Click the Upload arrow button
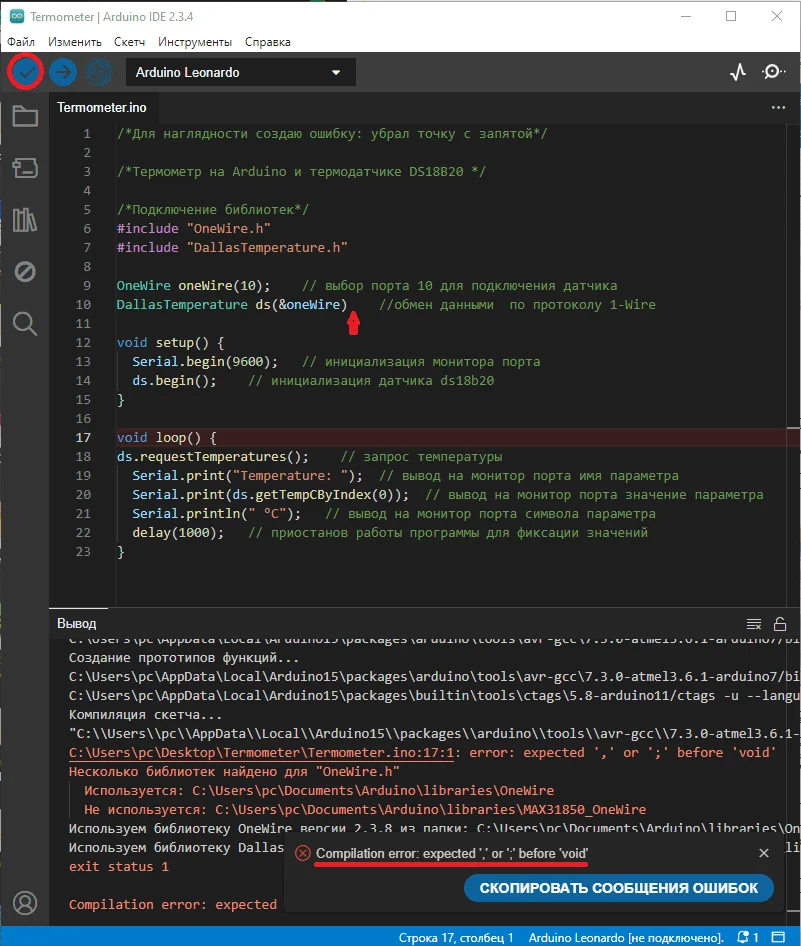Image resolution: width=801 pixels, height=946 pixels. click(62, 72)
